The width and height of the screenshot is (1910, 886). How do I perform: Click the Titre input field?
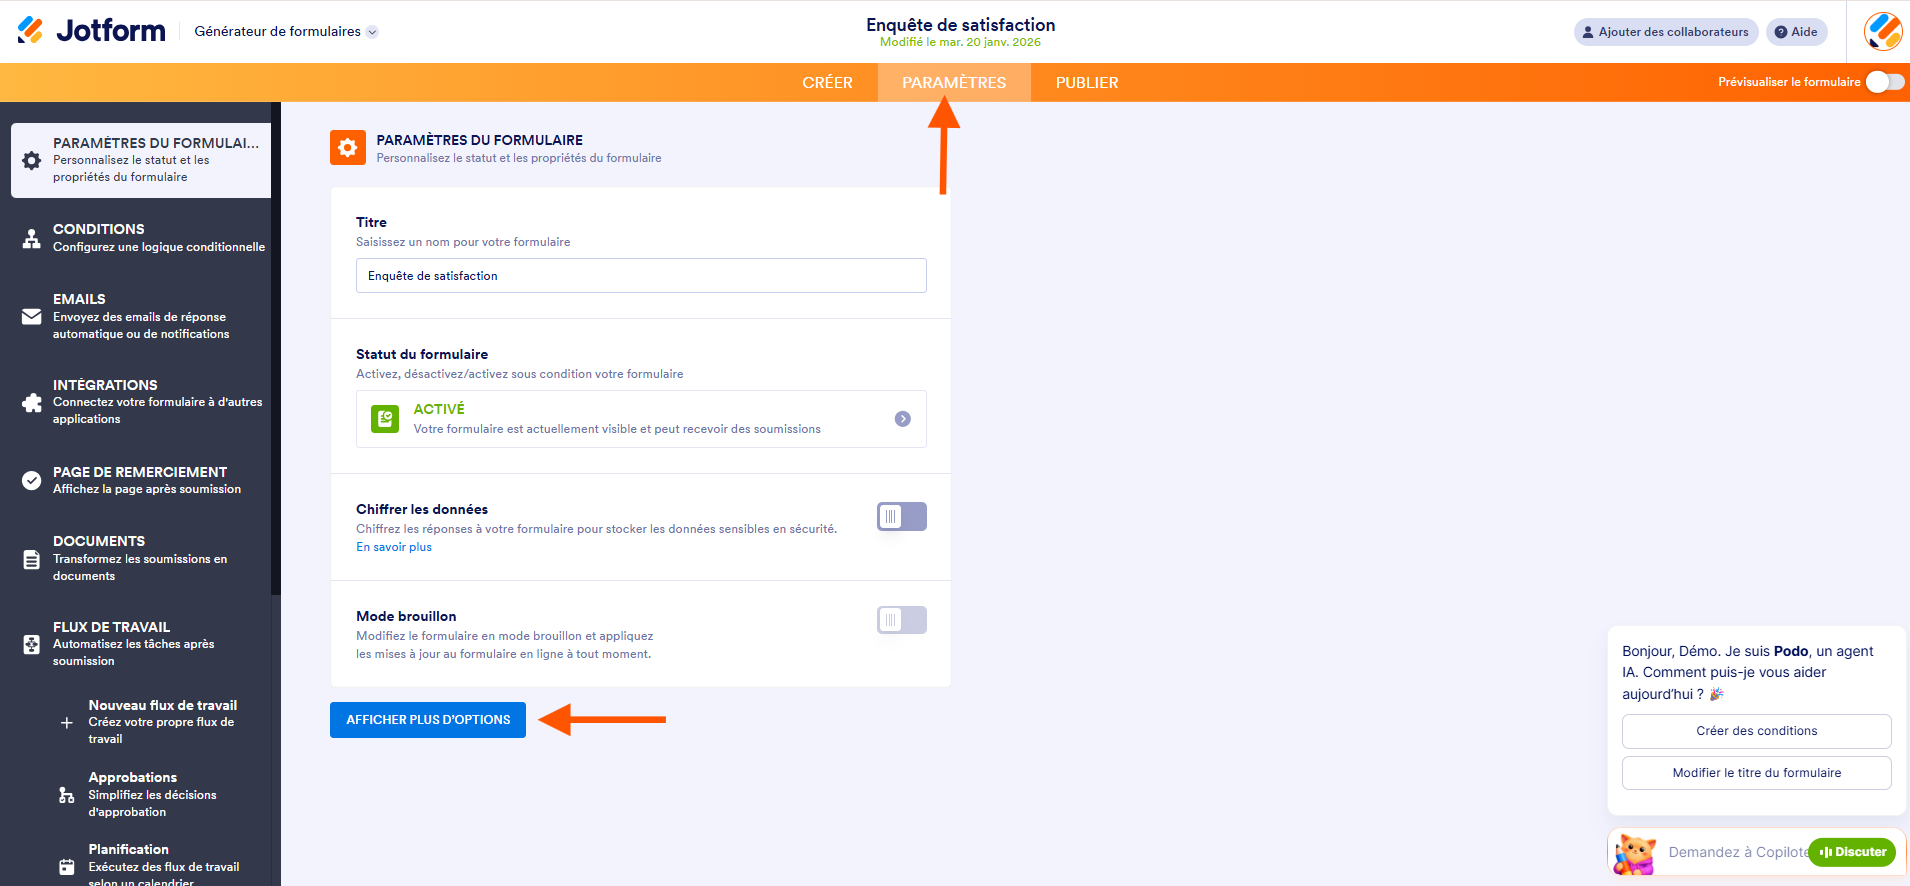click(641, 276)
